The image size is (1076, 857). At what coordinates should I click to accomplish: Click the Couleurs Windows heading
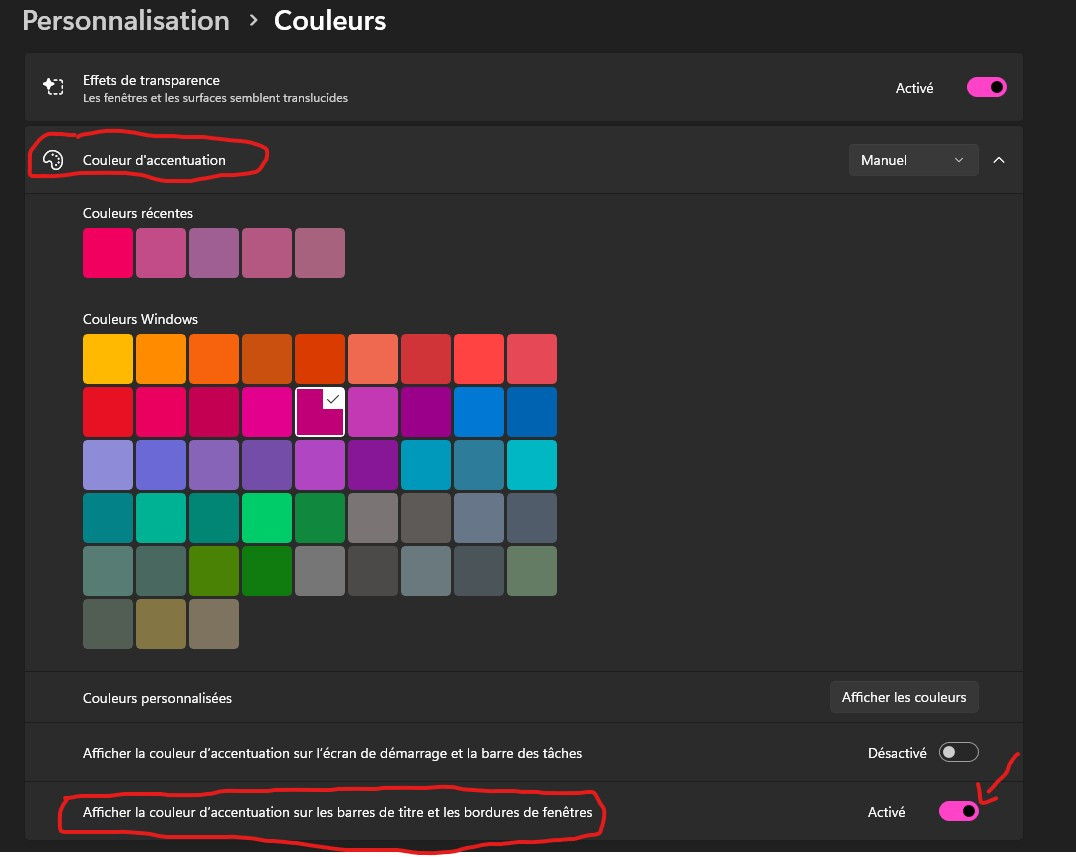[x=140, y=319]
